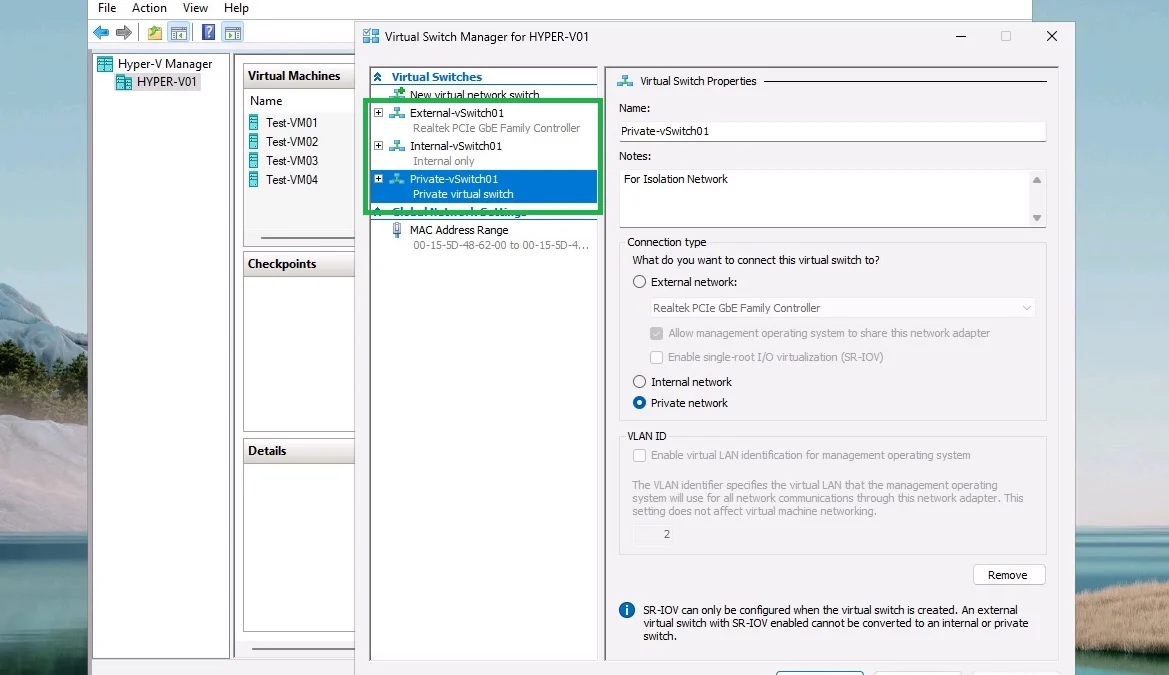Click the Test-VM01 virtual machine icon
The width and height of the screenshot is (1169, 675).
253,122
